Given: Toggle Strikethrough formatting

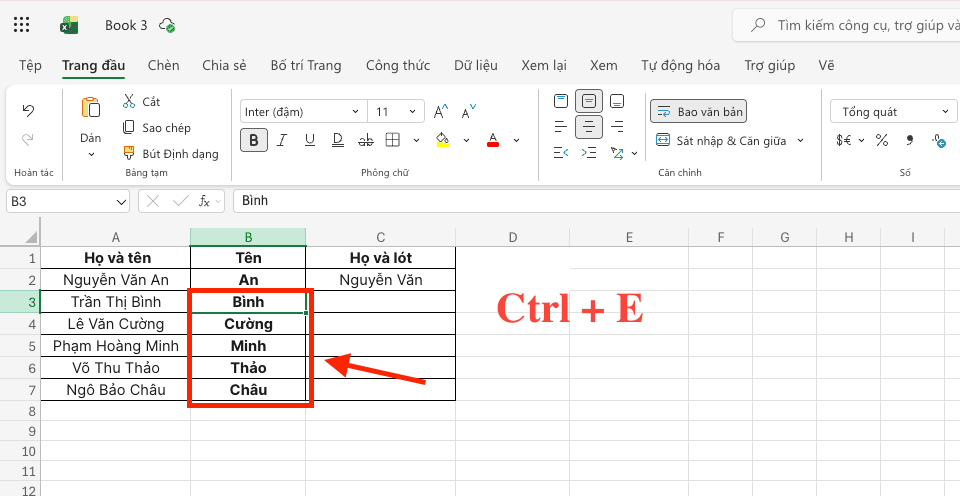Looking at the screenshot, I should point(366,141).
